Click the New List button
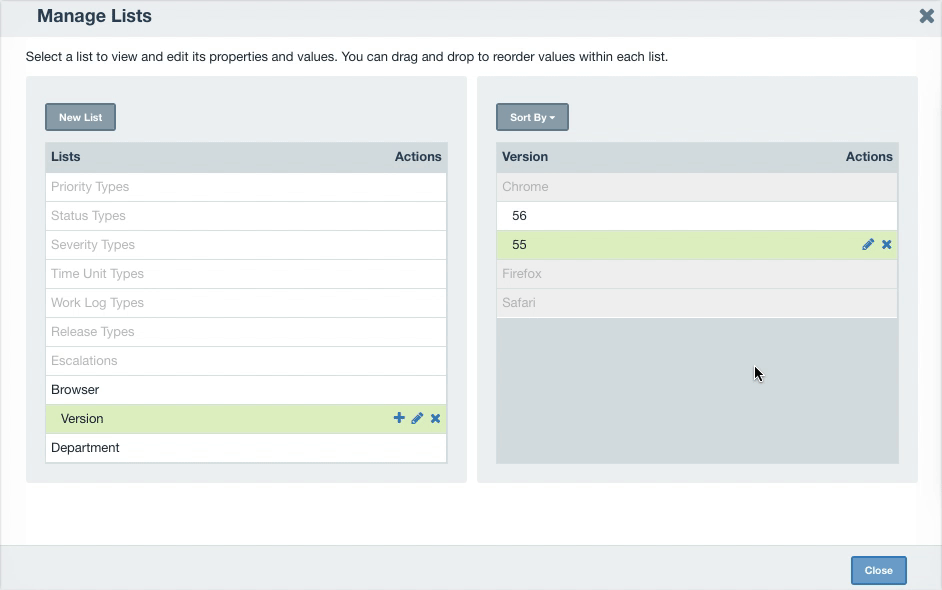The height and width of the screenshot is (590, 942). coord(80,117)
